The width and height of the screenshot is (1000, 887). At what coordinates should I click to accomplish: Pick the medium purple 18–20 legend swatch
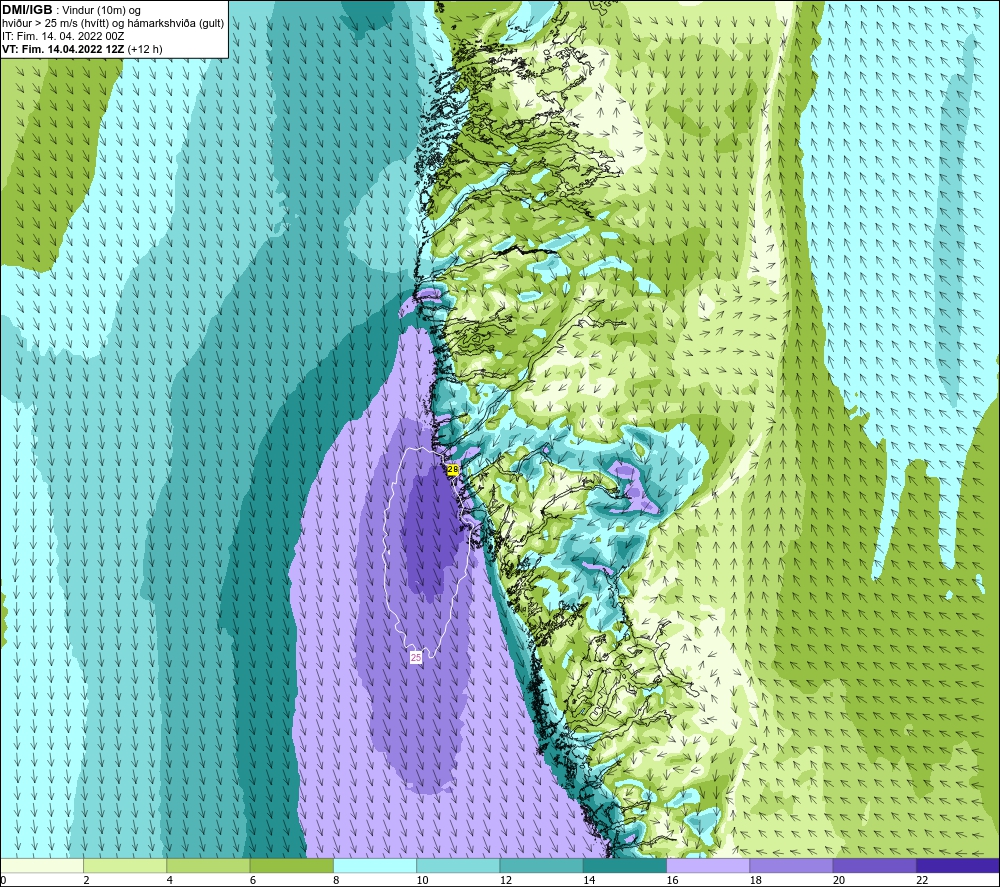791,865
